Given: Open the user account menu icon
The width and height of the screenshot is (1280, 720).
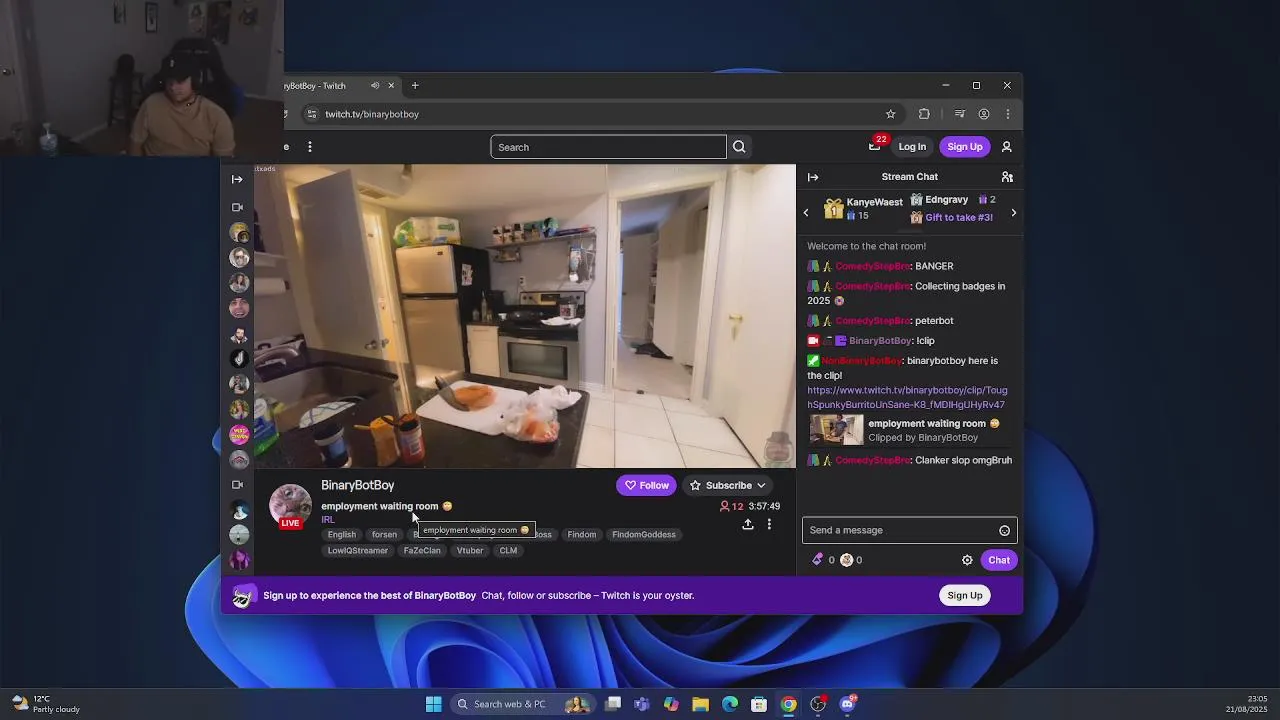Looking at the screenshot, I should tap(1007, 147).
